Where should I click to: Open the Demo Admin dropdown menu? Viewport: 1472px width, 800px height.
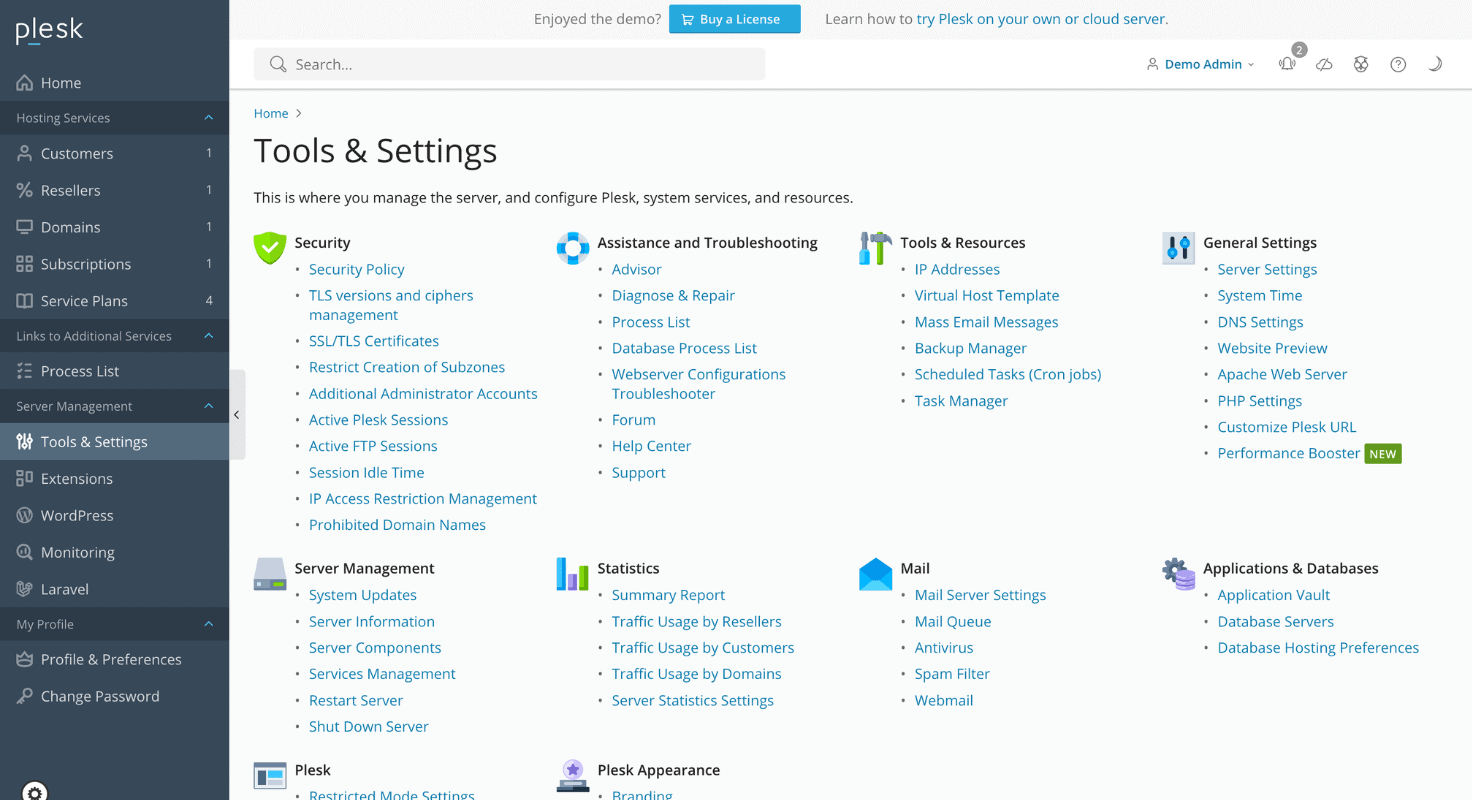coord(1200,63)
